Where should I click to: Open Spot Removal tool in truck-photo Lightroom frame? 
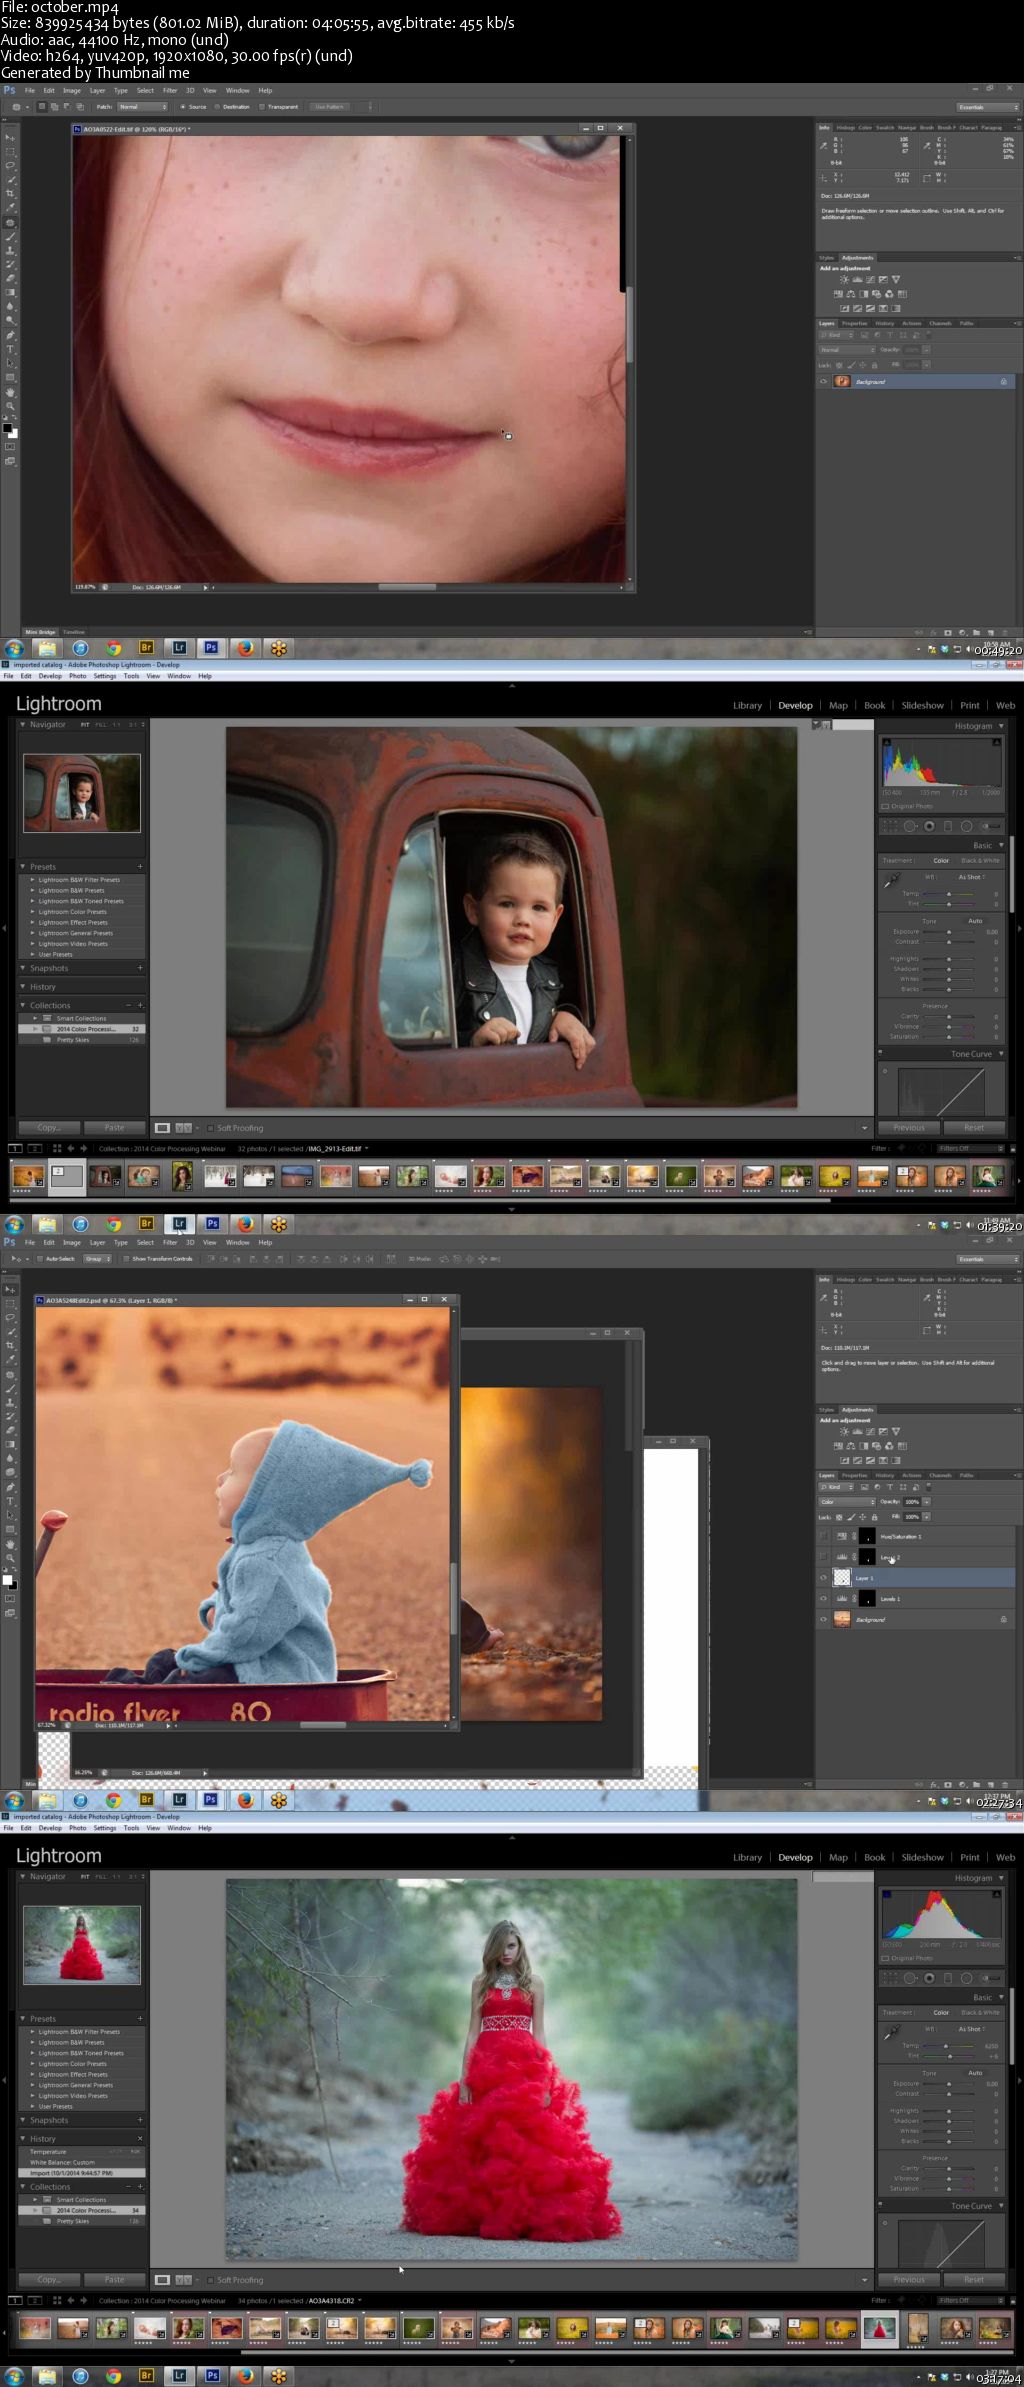point(910,826)
